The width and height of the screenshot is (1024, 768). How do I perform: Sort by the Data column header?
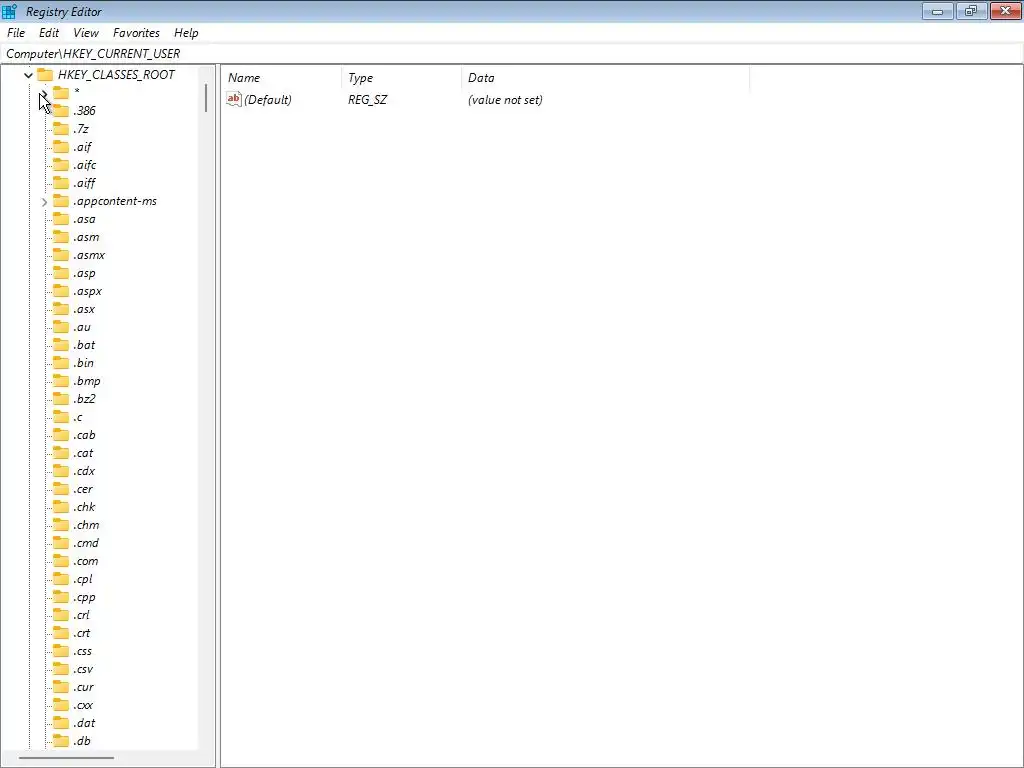tap(605, 78)
